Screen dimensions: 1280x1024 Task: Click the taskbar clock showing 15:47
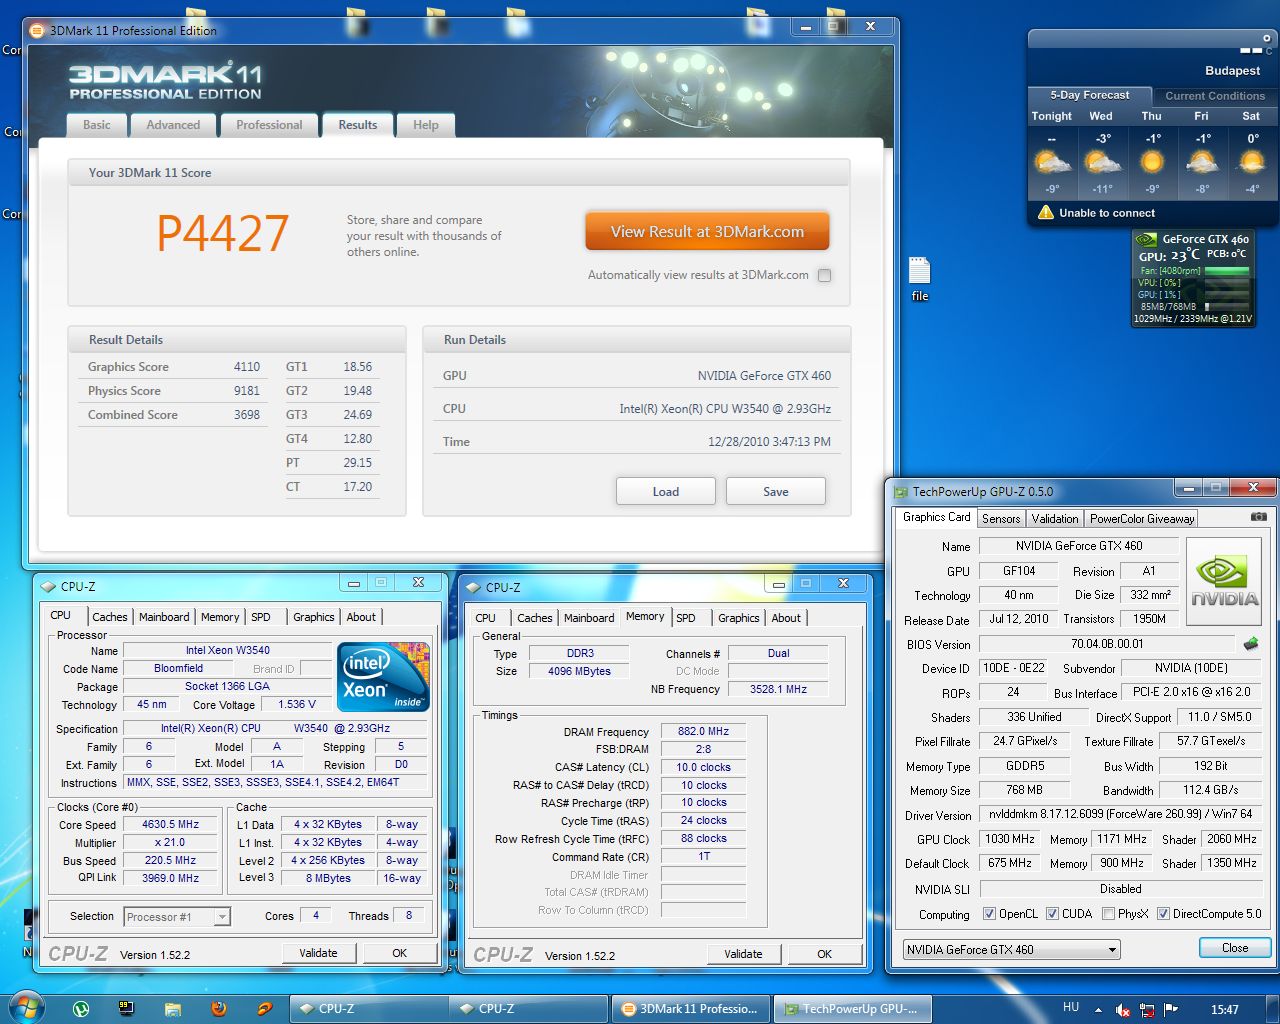(x=1225, y=1010)
